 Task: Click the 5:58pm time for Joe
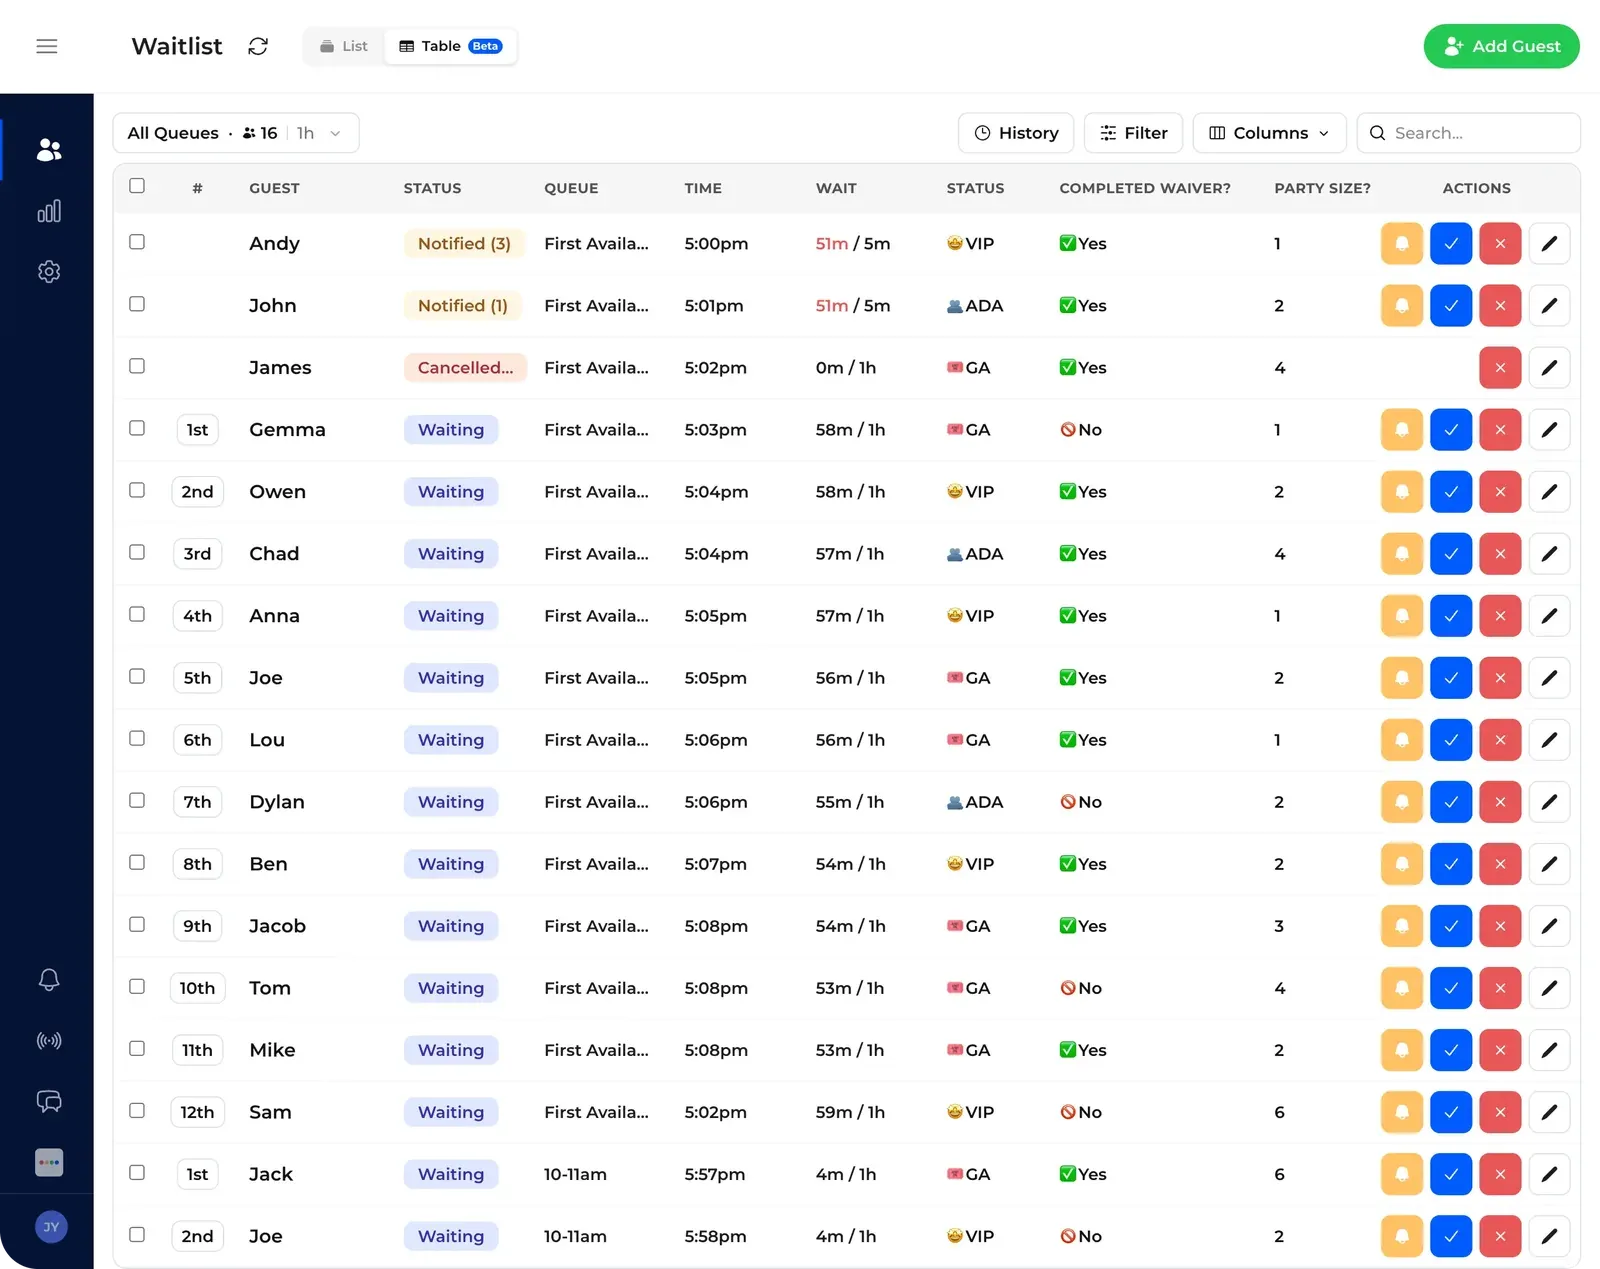point(715,1236)
